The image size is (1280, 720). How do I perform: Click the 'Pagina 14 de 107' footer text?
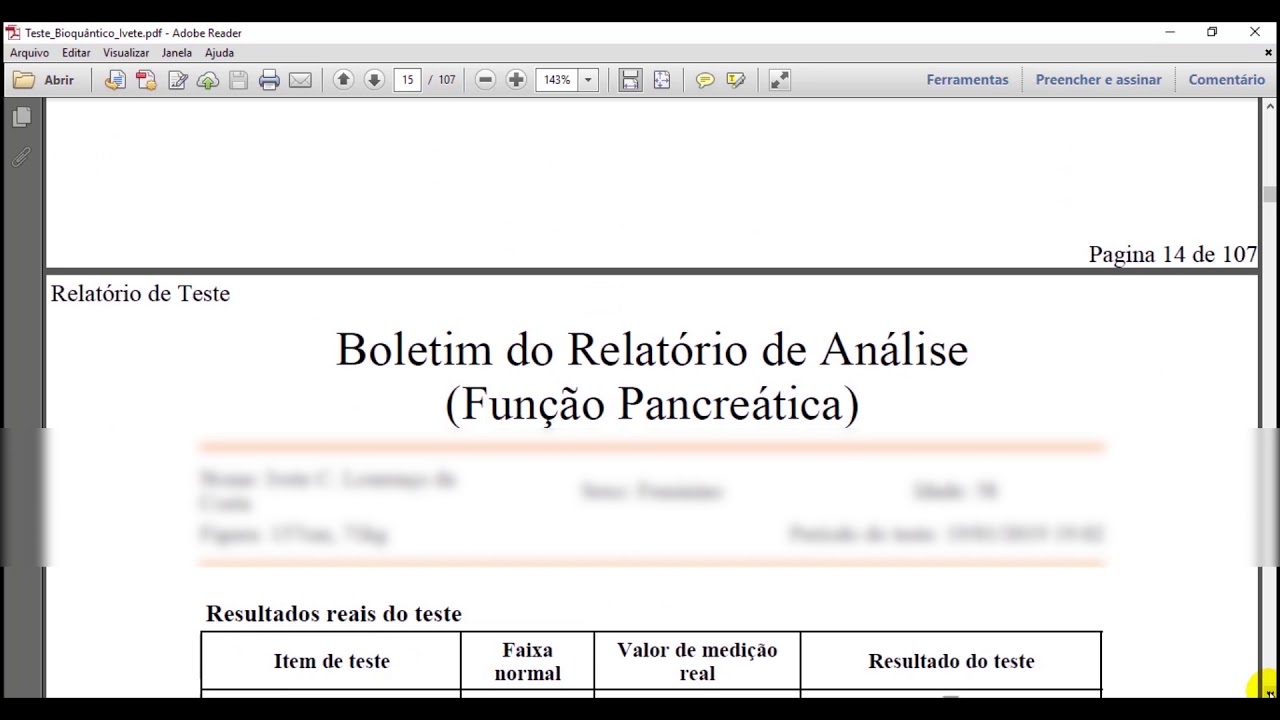(1172, 254)
